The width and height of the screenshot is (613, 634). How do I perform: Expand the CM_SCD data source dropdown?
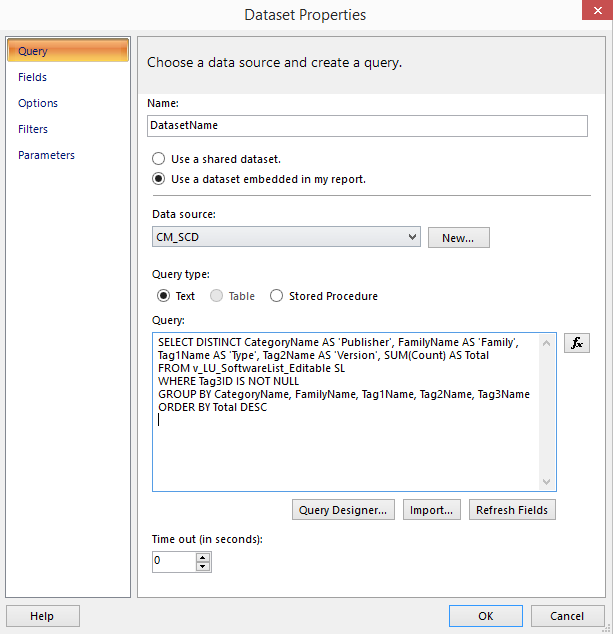coord(412,237)
